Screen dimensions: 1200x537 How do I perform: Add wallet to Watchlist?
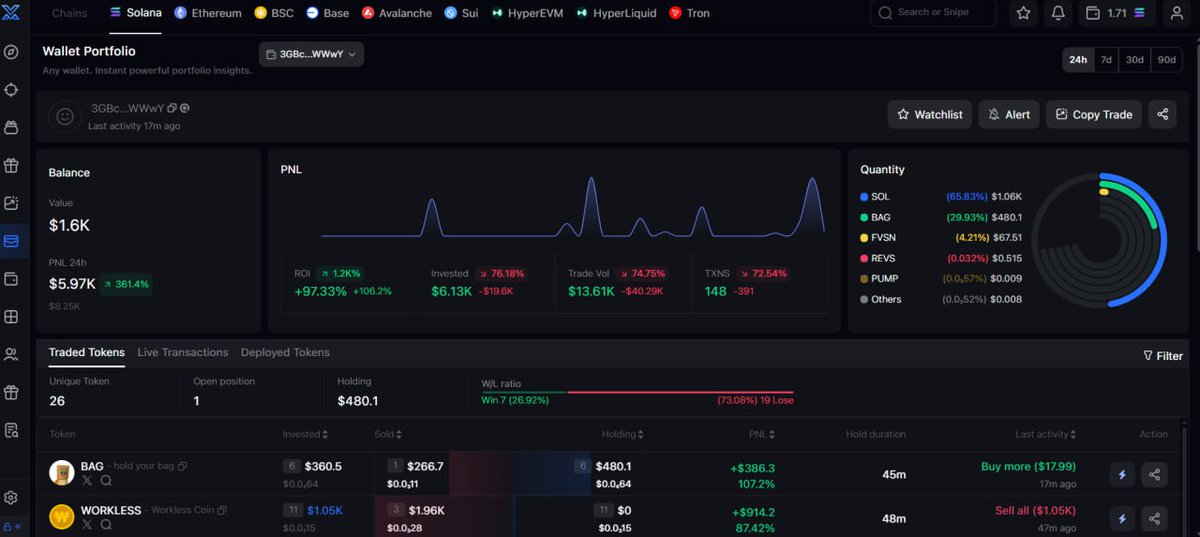pos(929,114)
